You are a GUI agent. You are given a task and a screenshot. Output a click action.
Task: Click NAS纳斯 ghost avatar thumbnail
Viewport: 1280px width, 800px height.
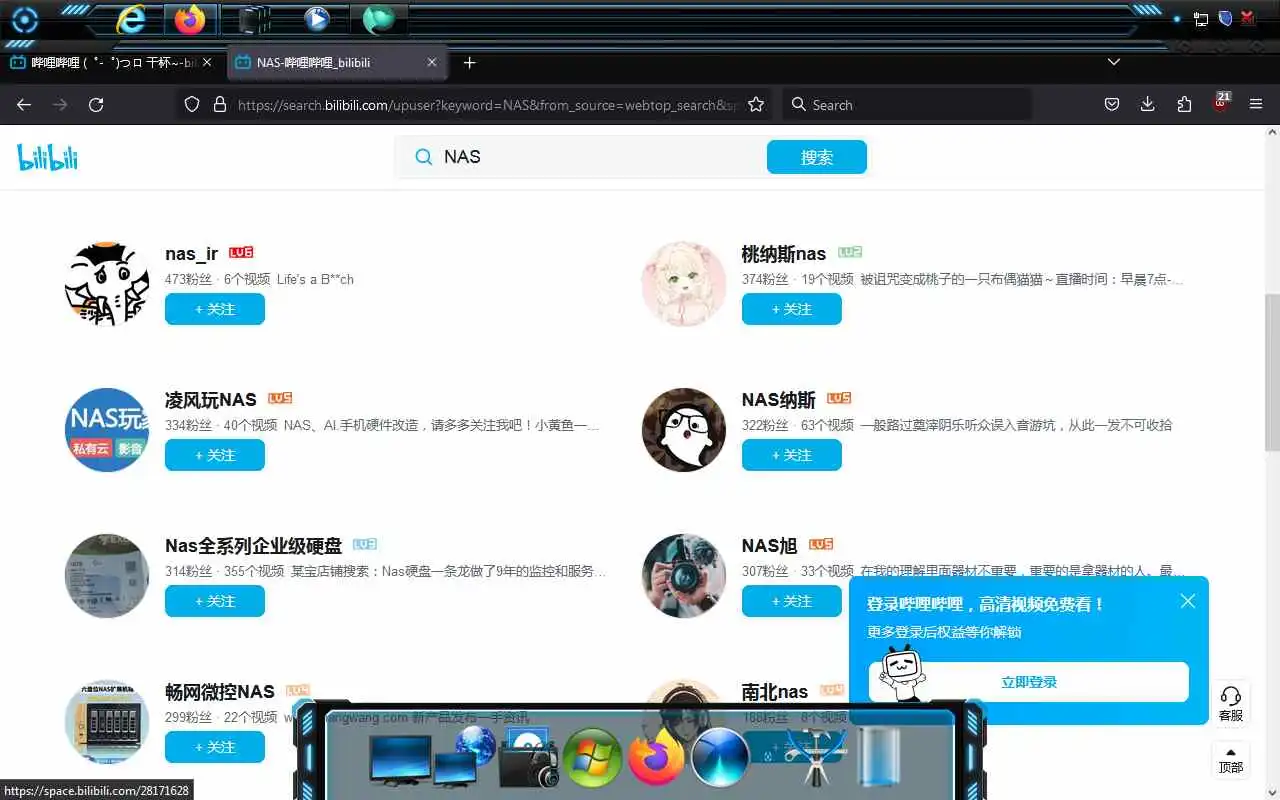click(684, 430)
